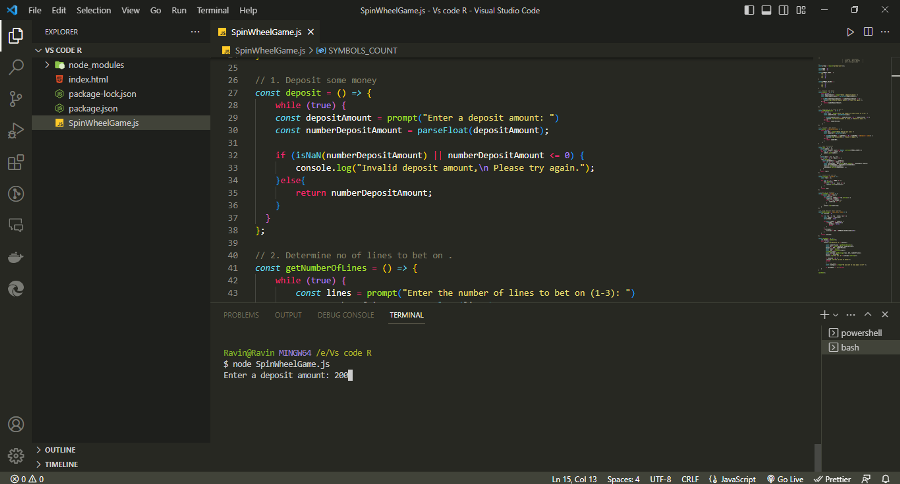Open the Help menu
Screen dimensions: 900x484
(x=248, y=10)
